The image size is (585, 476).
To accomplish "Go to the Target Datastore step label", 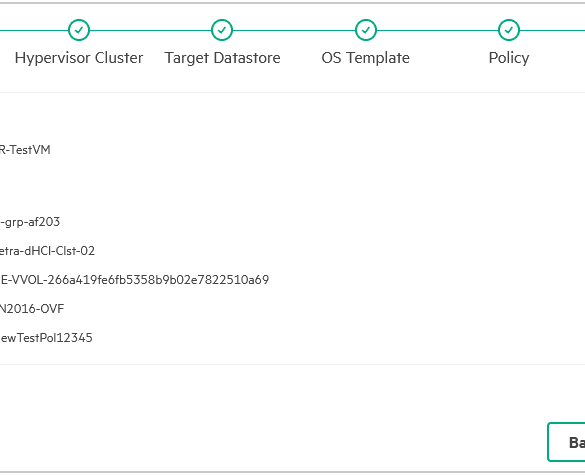I will tap(222, 58).
